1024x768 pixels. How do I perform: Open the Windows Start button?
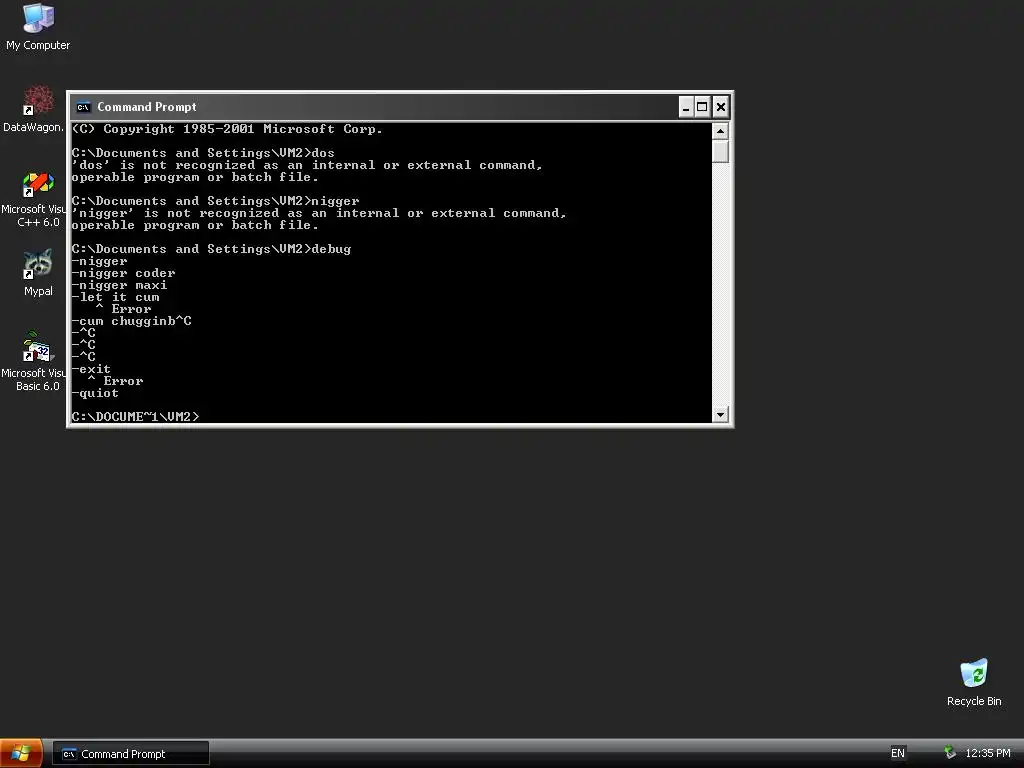(x=21, y=754)
